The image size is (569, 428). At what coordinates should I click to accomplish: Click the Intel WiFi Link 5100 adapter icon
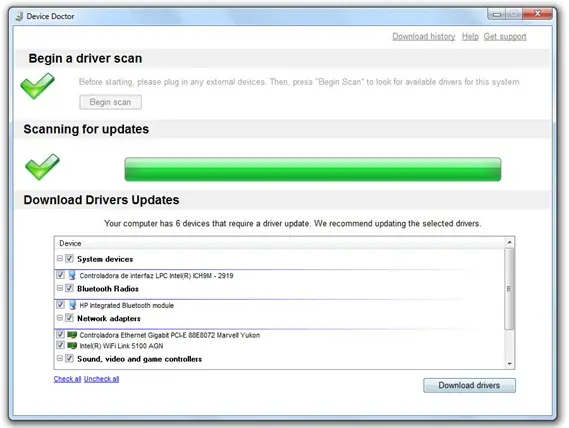72,345
